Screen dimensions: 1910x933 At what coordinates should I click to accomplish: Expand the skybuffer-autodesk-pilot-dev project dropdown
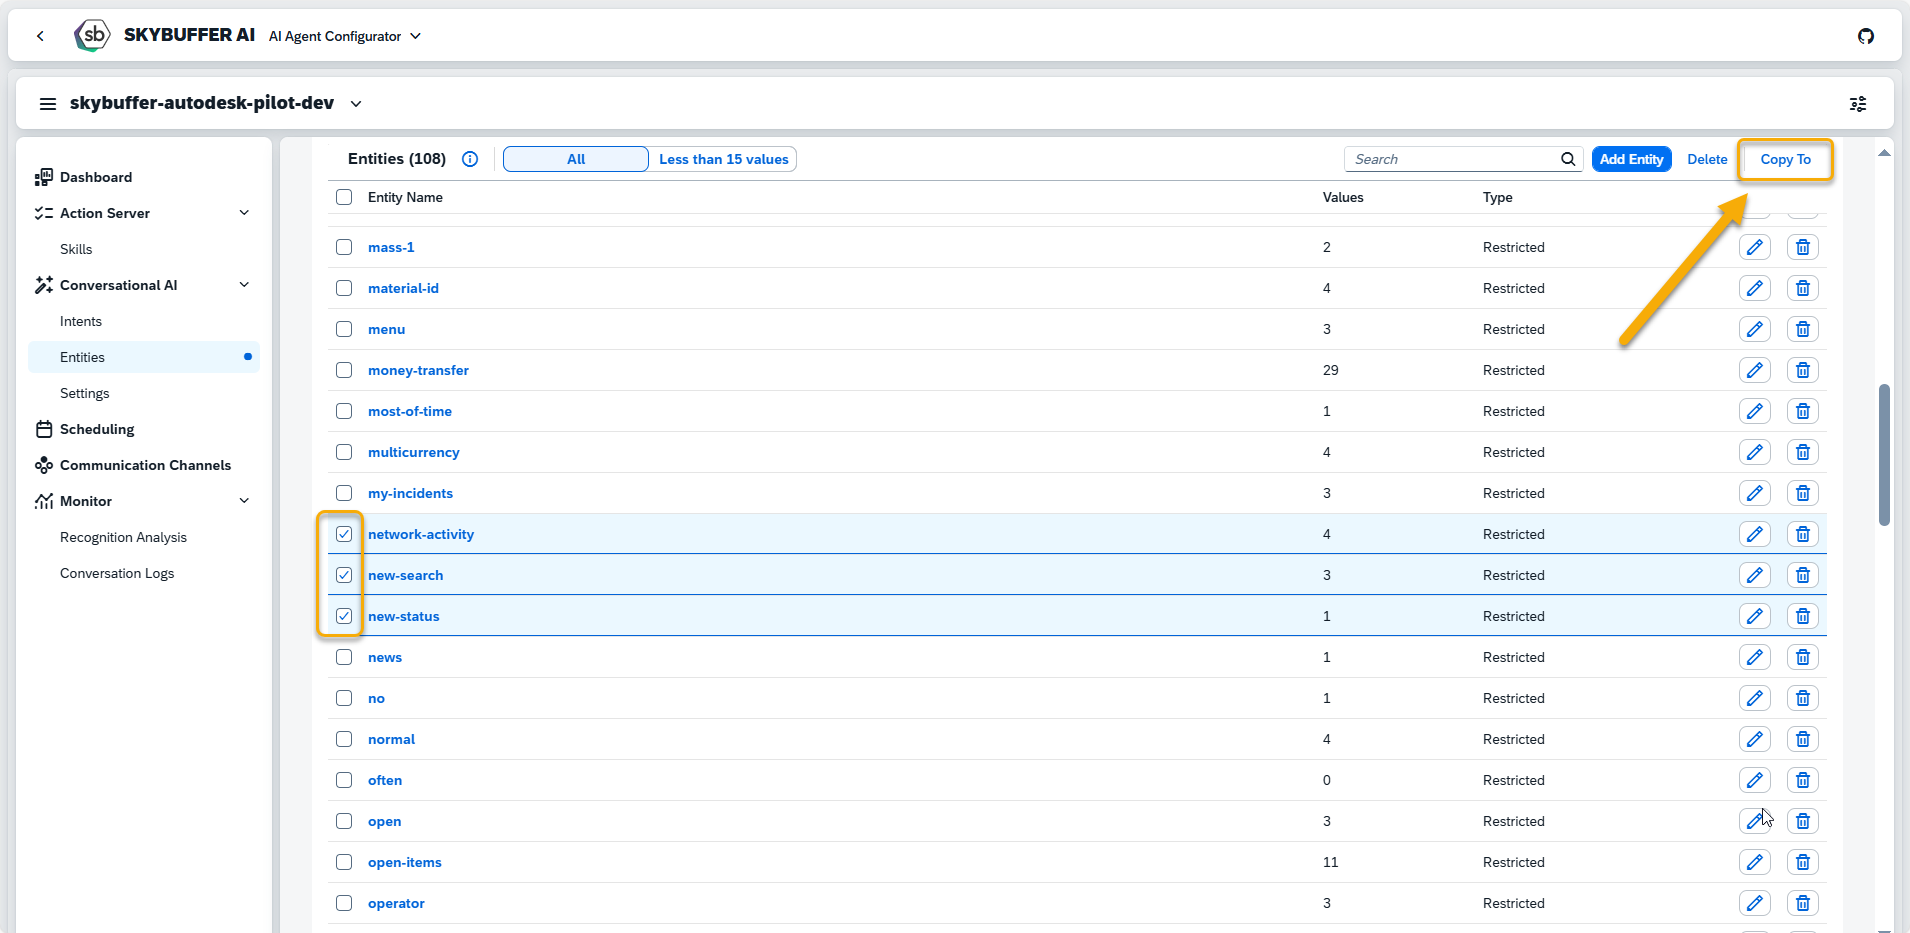pos(356,104)
